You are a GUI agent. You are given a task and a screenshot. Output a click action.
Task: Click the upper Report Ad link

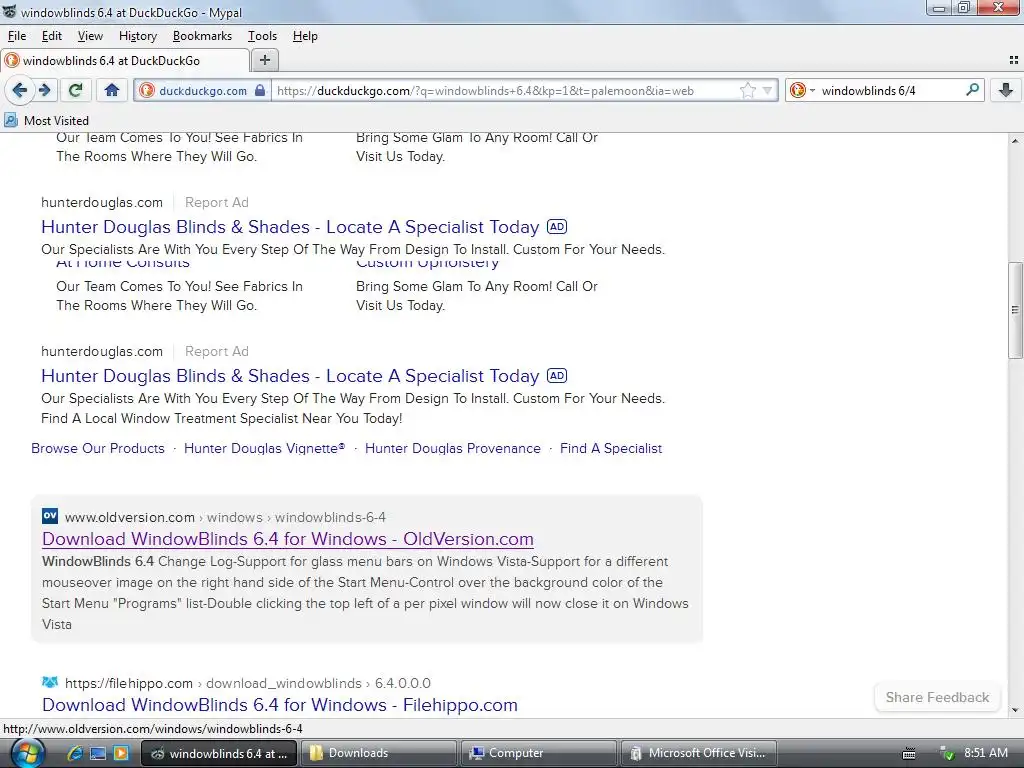[x=217, y=202]
